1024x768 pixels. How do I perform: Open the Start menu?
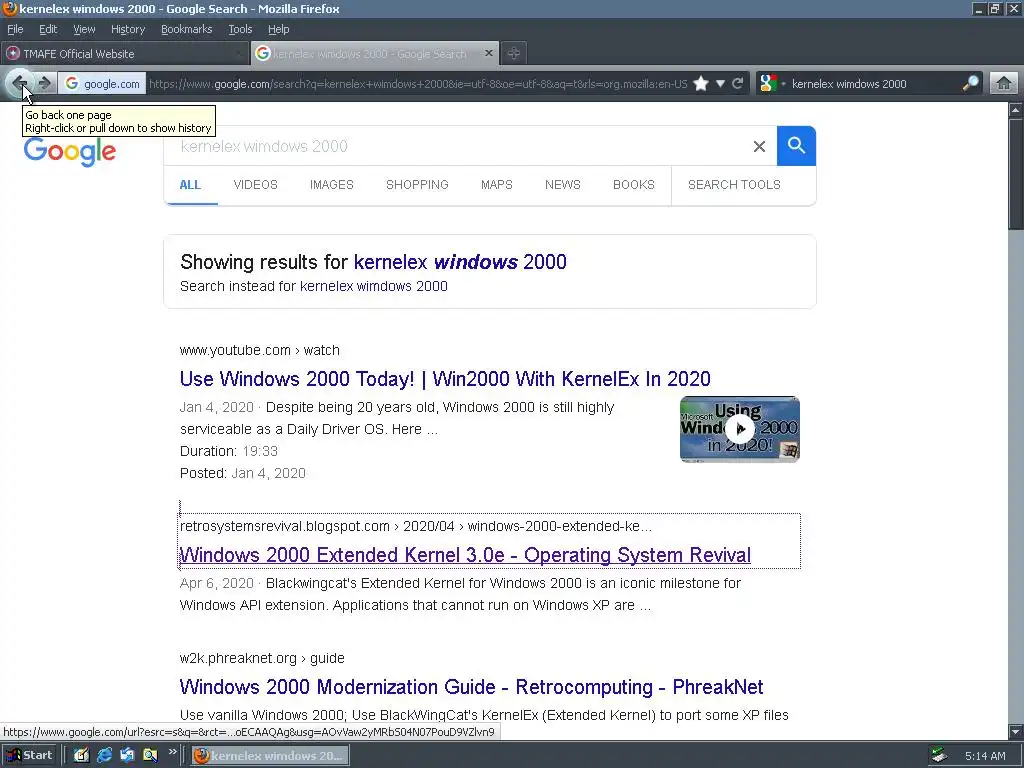(x=29, y=756)
